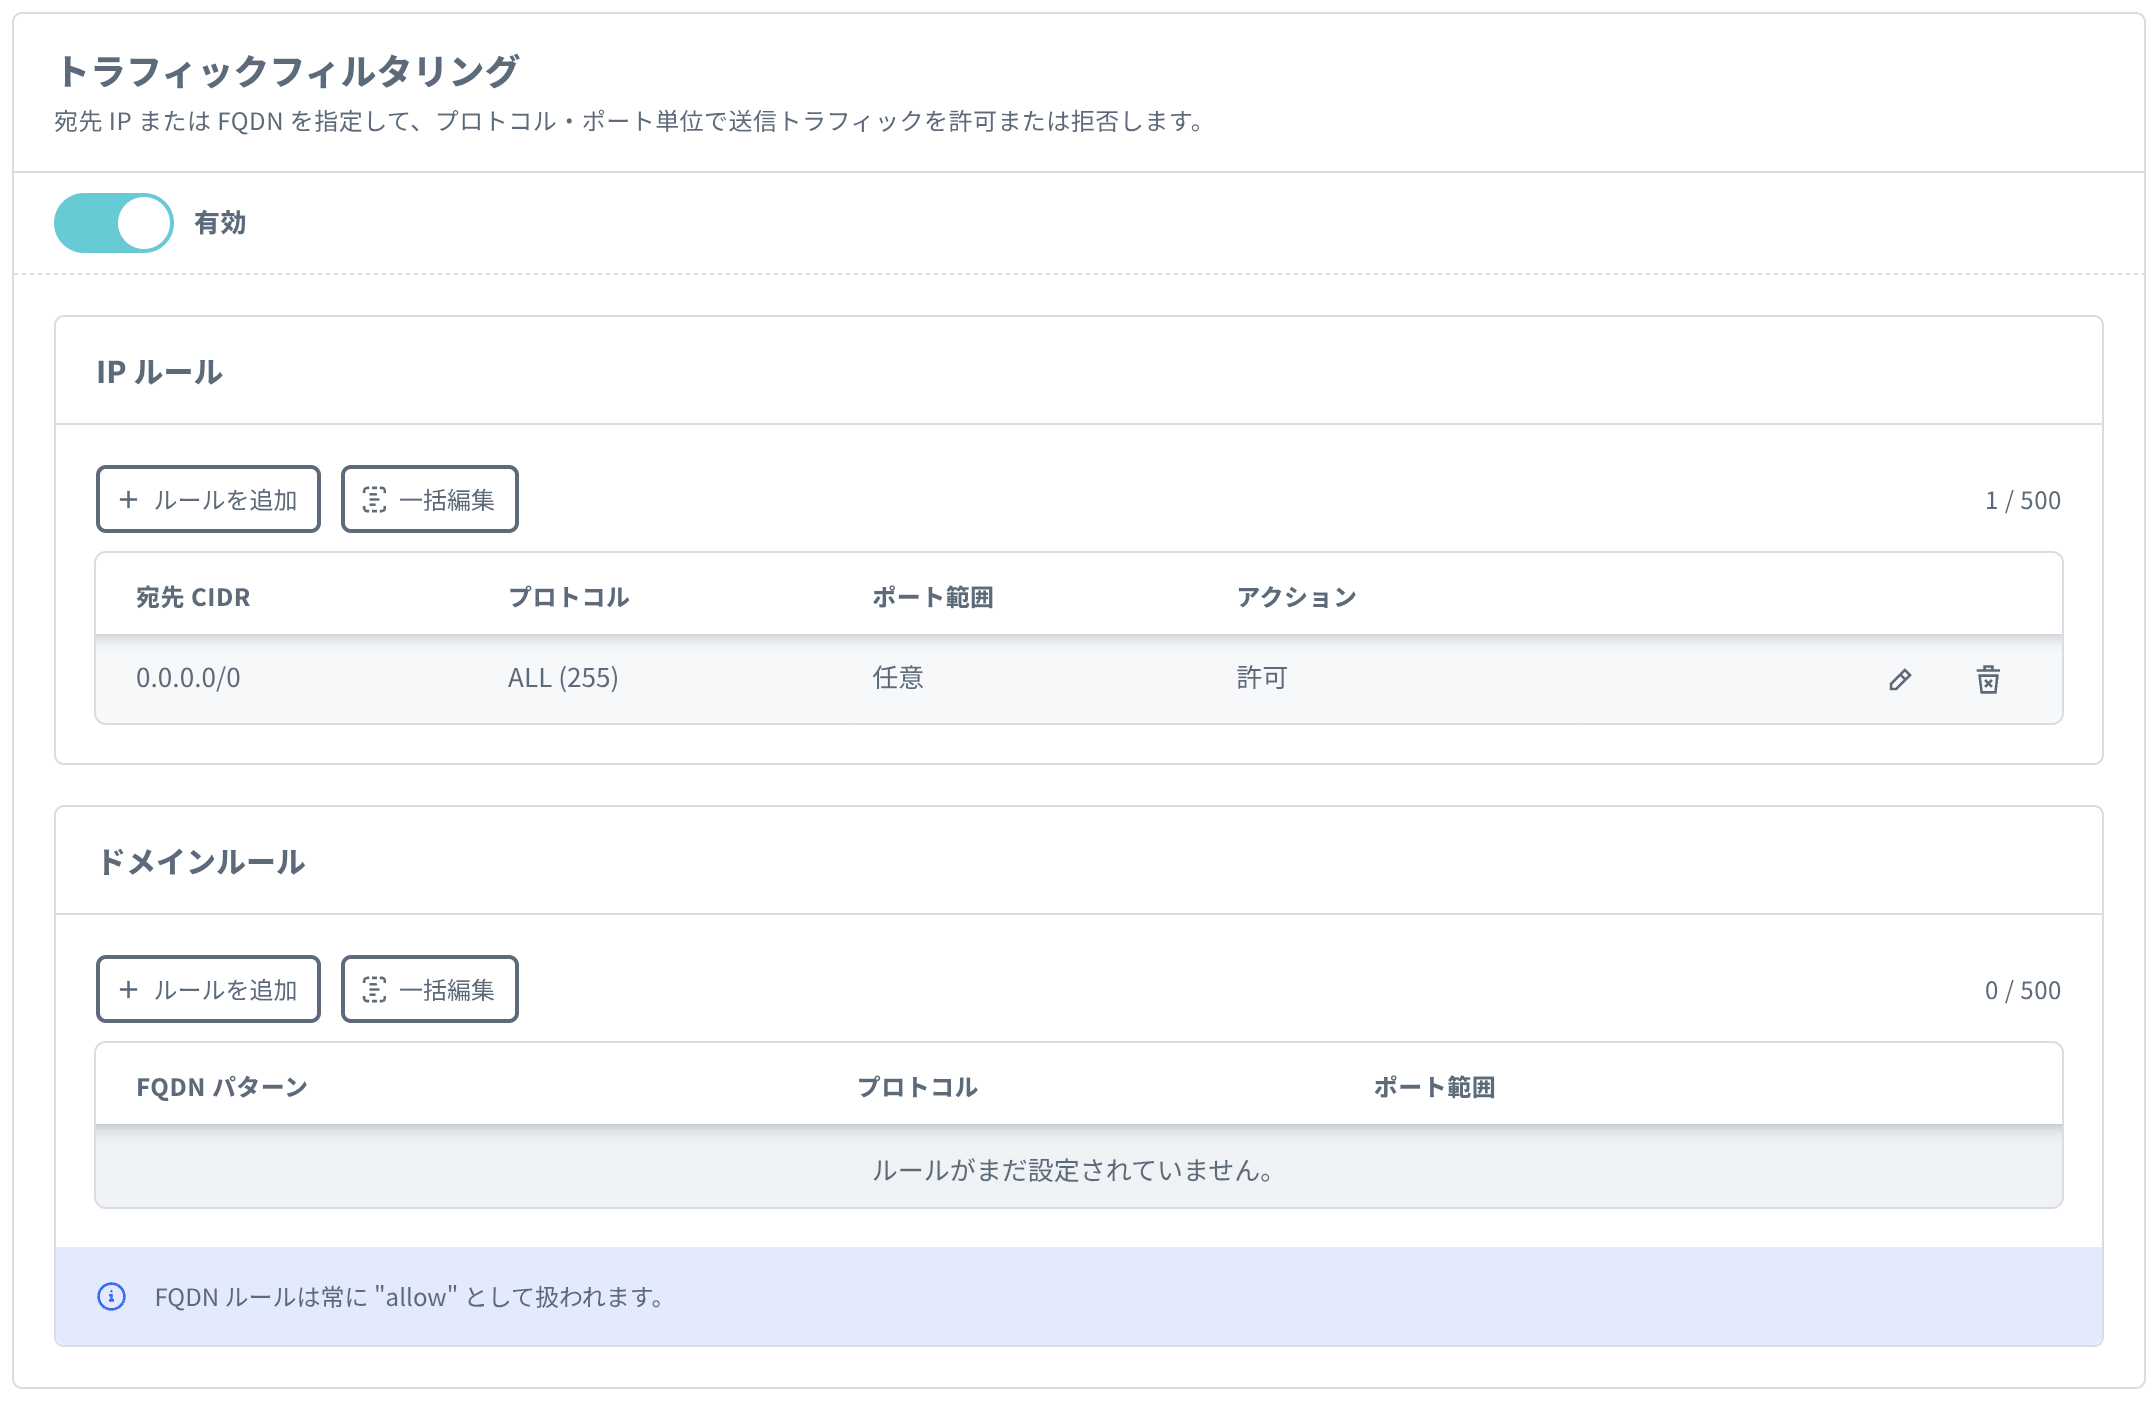Click 一括編集 button in IP ルール section
Viewport: 2154px width, 1402px height.
coord(429,499)
